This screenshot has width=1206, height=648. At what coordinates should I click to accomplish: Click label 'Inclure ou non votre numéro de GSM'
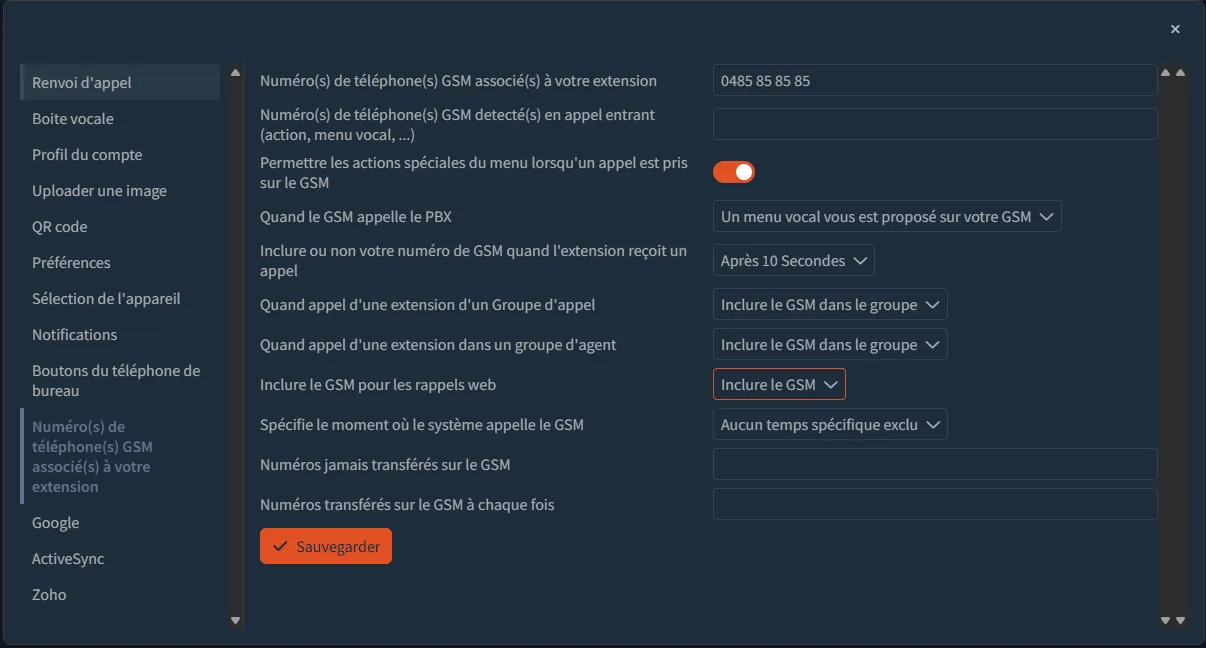474,260
